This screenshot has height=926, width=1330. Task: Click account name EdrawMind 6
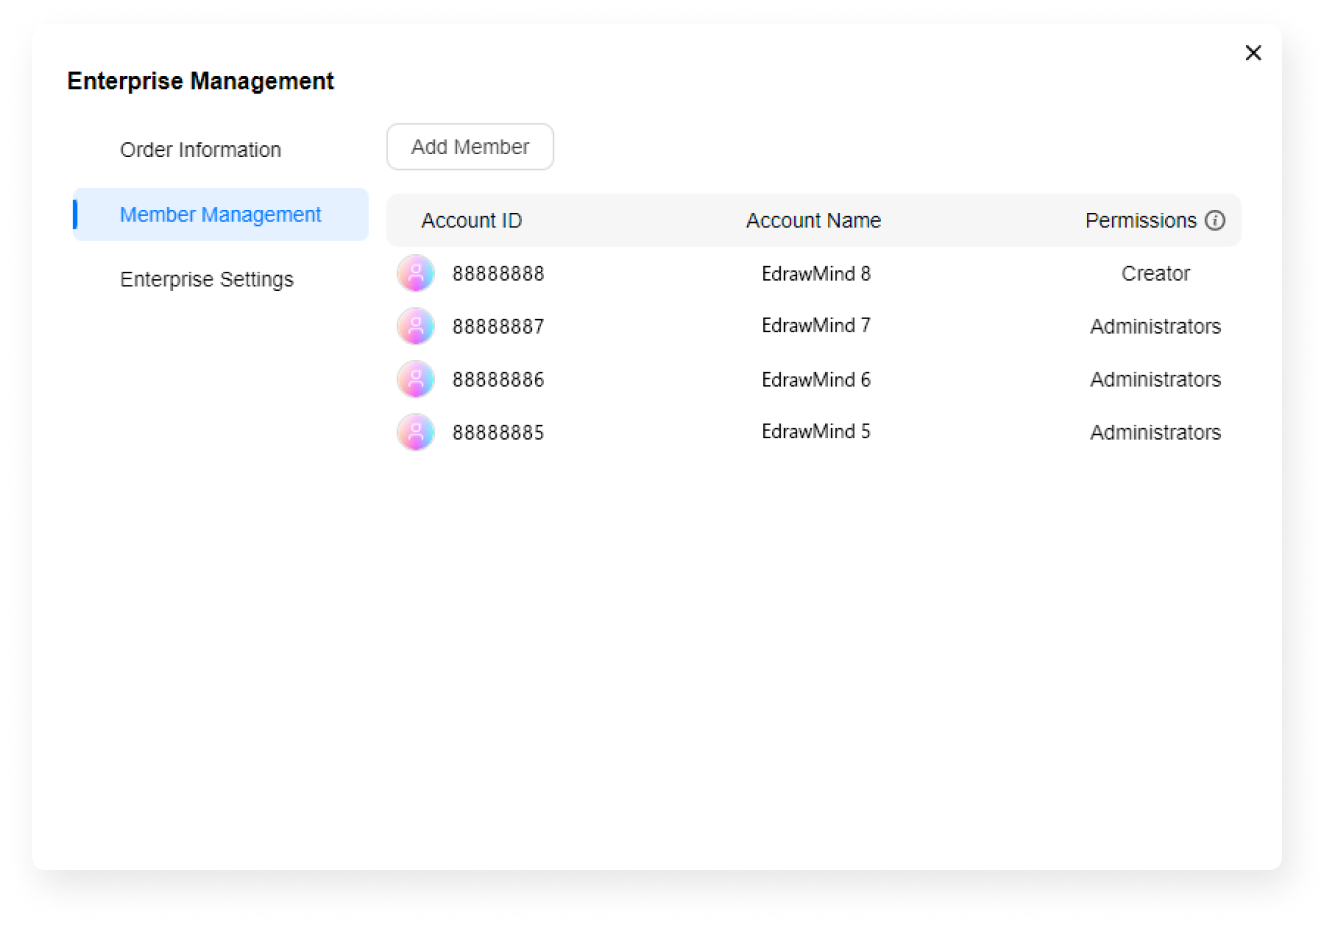pyautogui.click(x=816, y=380)
